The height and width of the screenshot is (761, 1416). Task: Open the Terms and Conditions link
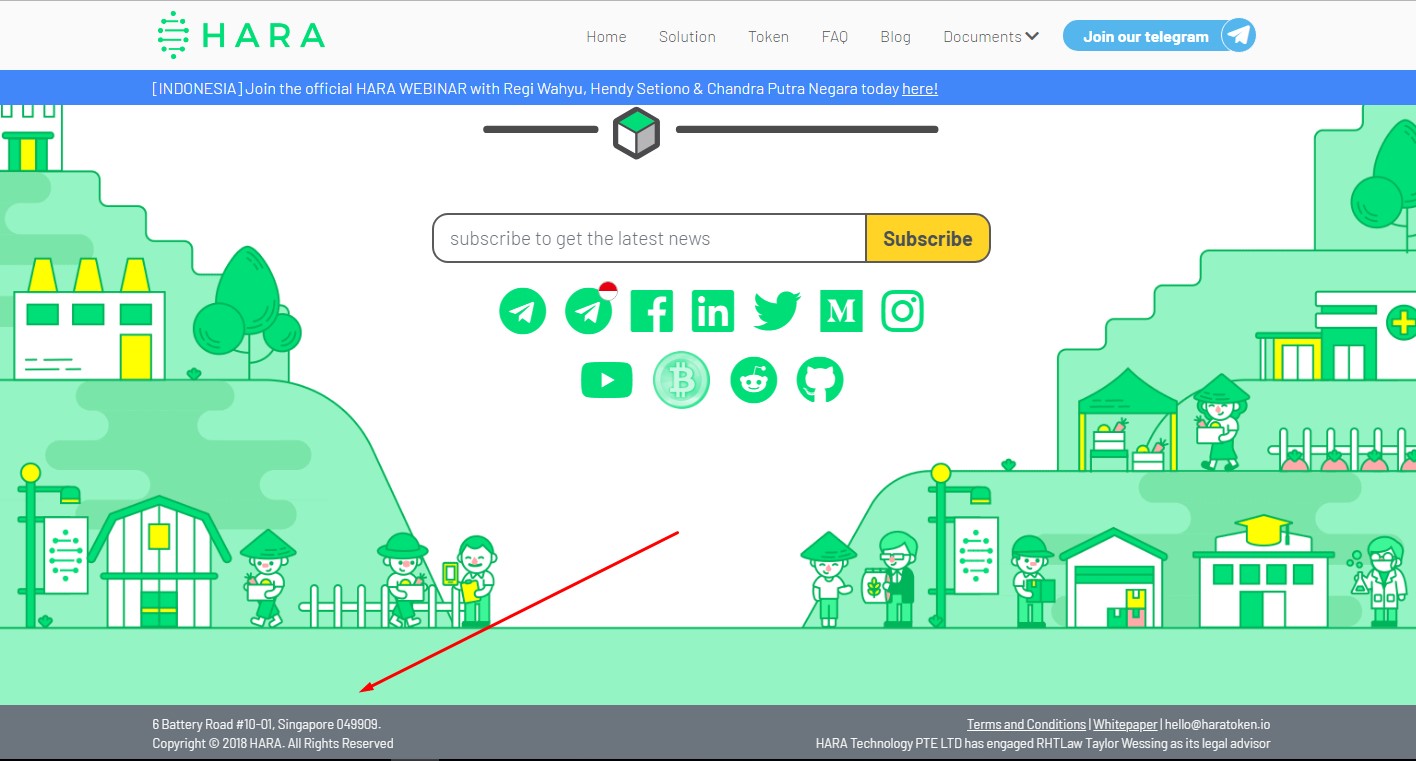tap(1026, 724)
